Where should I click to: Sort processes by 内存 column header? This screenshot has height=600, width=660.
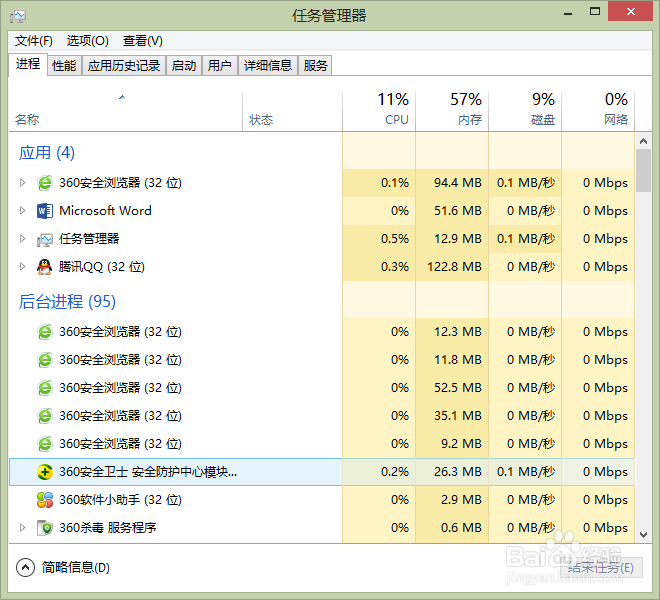[x=452, y=111]
